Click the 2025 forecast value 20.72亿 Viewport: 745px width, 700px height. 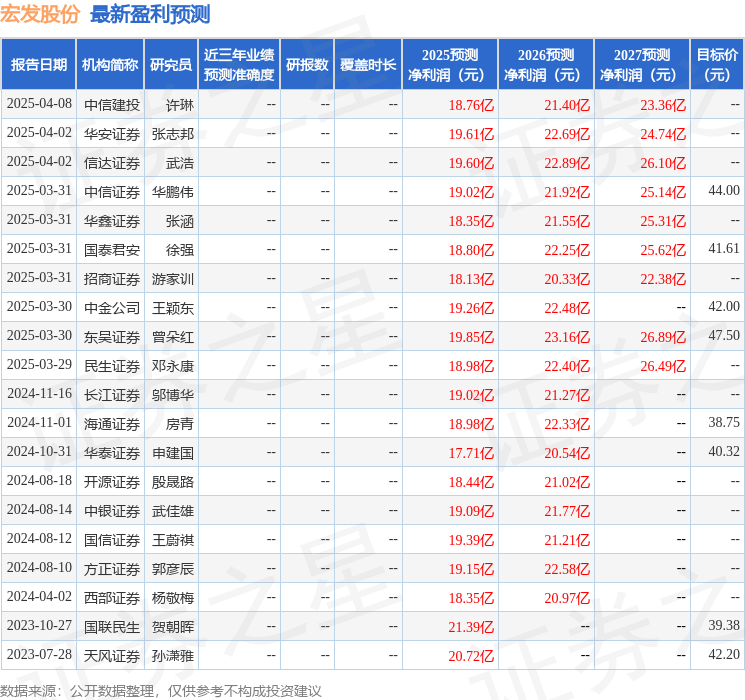[x=471, y=656]
